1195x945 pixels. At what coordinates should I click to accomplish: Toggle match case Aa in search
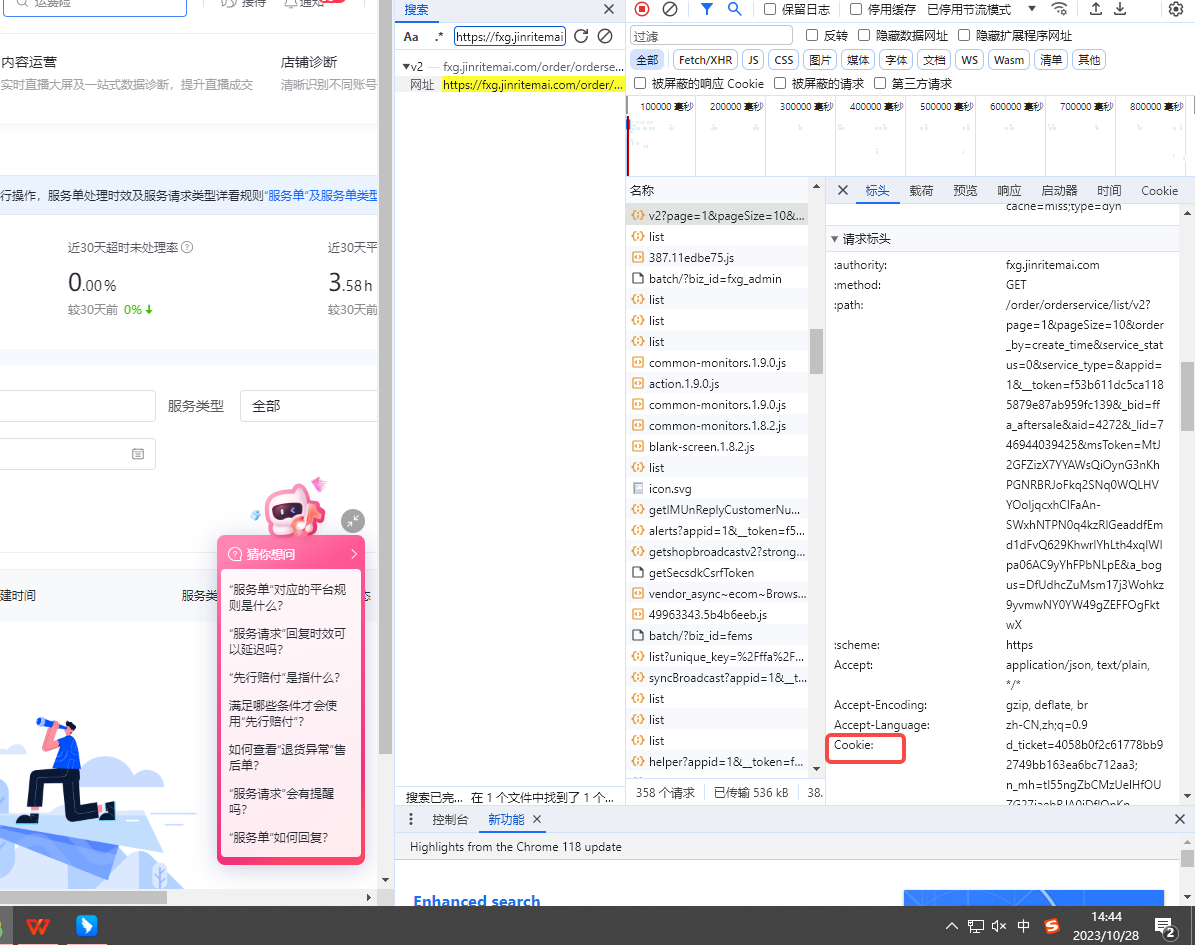[x=411, y=37]
